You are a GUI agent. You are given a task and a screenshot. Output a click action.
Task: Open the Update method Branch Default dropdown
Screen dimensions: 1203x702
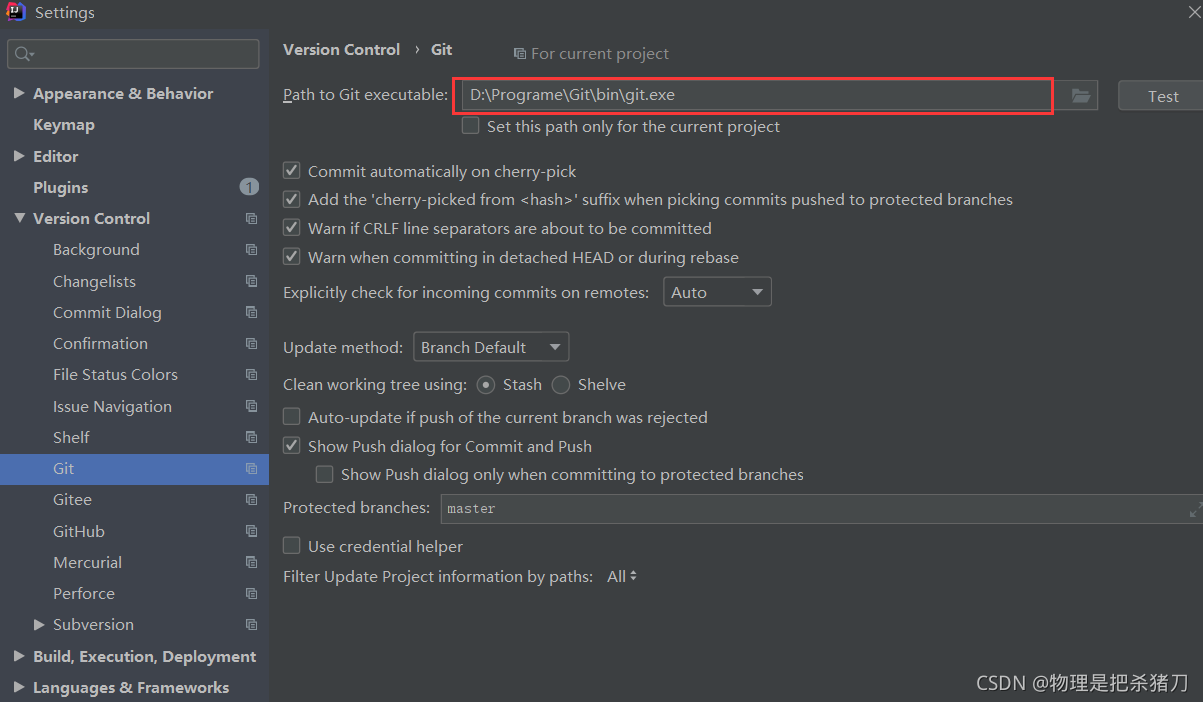click(x=491, y=347)
